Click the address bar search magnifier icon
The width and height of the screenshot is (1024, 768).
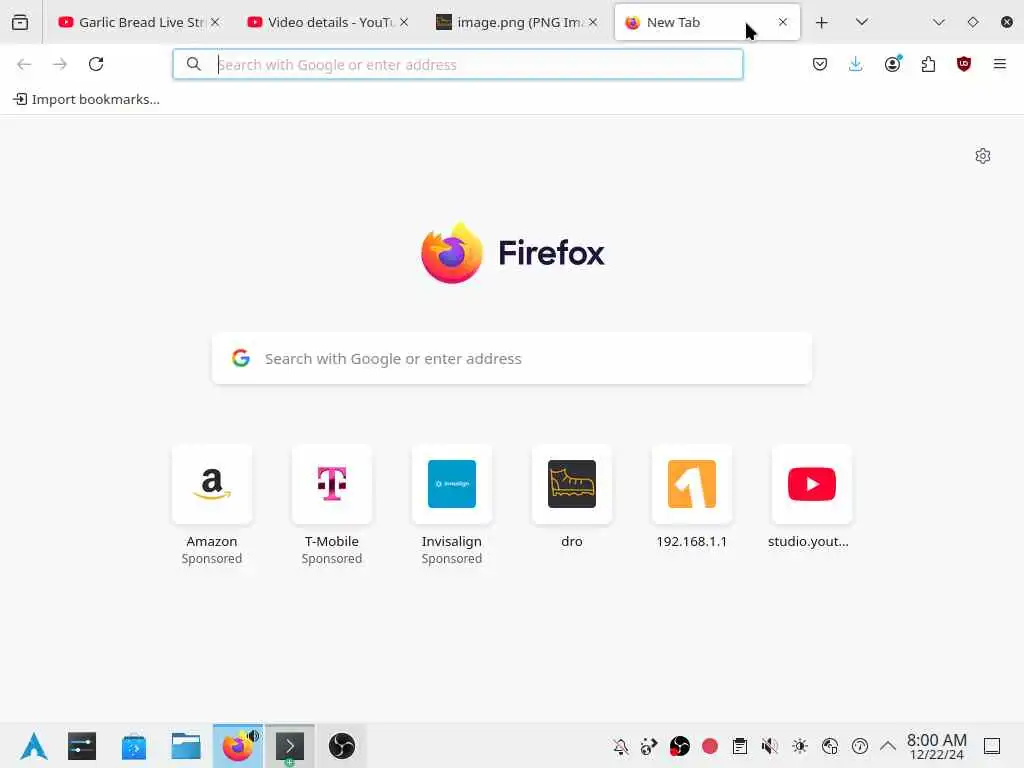pos(193,64)
